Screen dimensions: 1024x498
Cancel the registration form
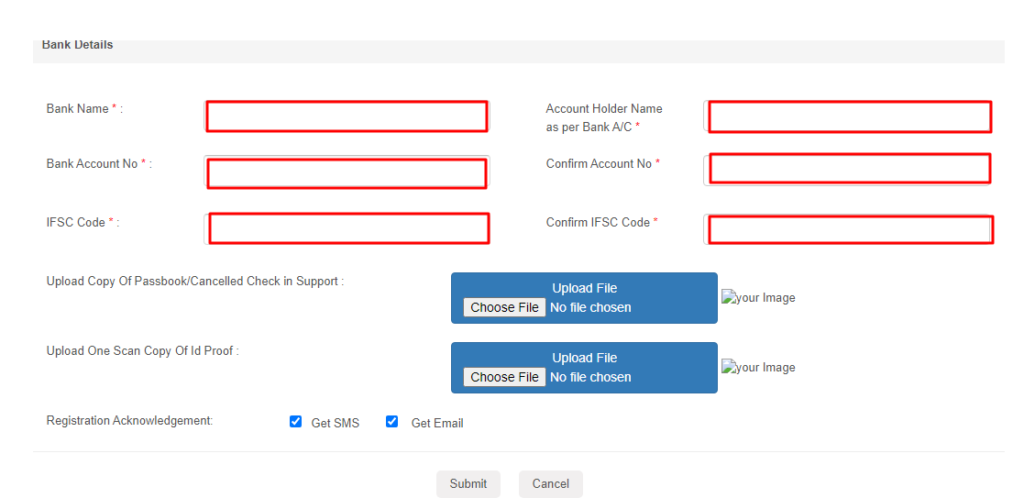[x=551, y=484]
